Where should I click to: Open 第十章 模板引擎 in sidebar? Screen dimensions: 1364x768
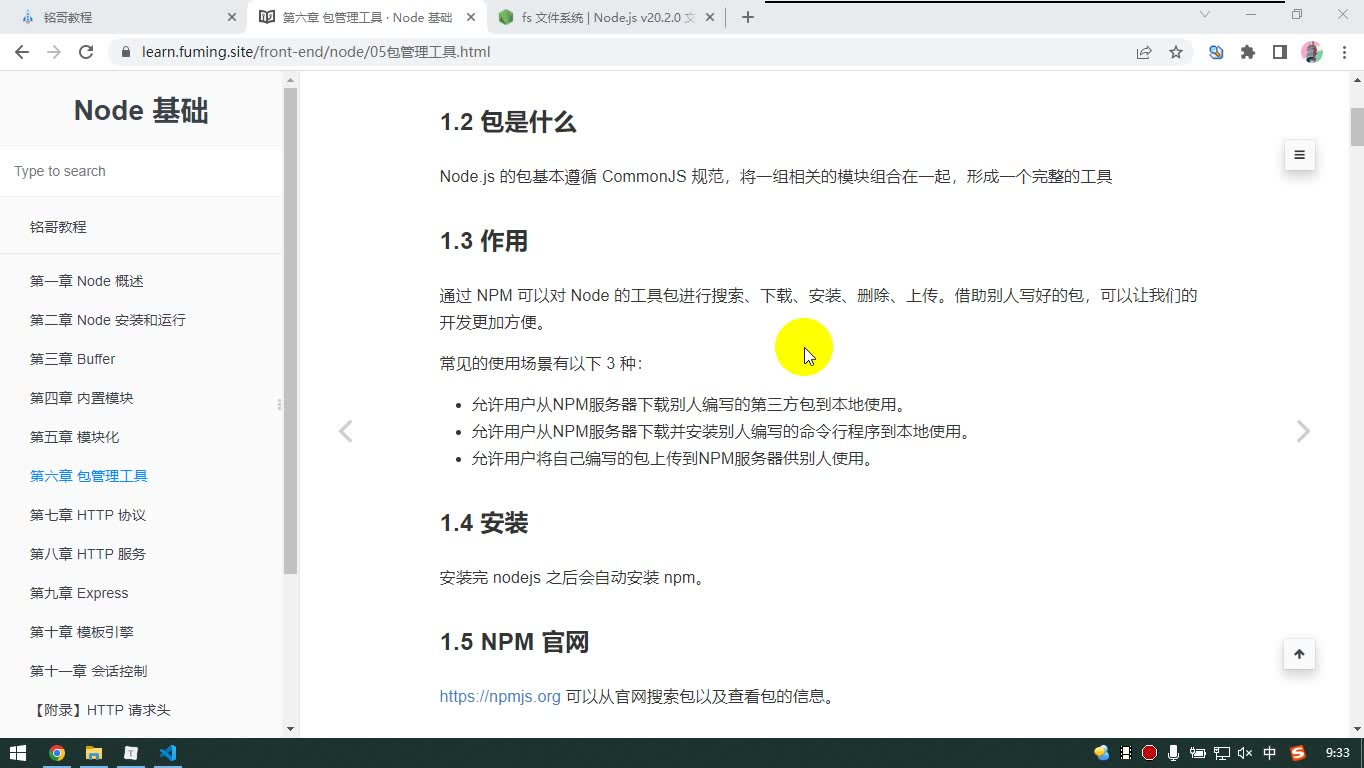click(82, 632)
